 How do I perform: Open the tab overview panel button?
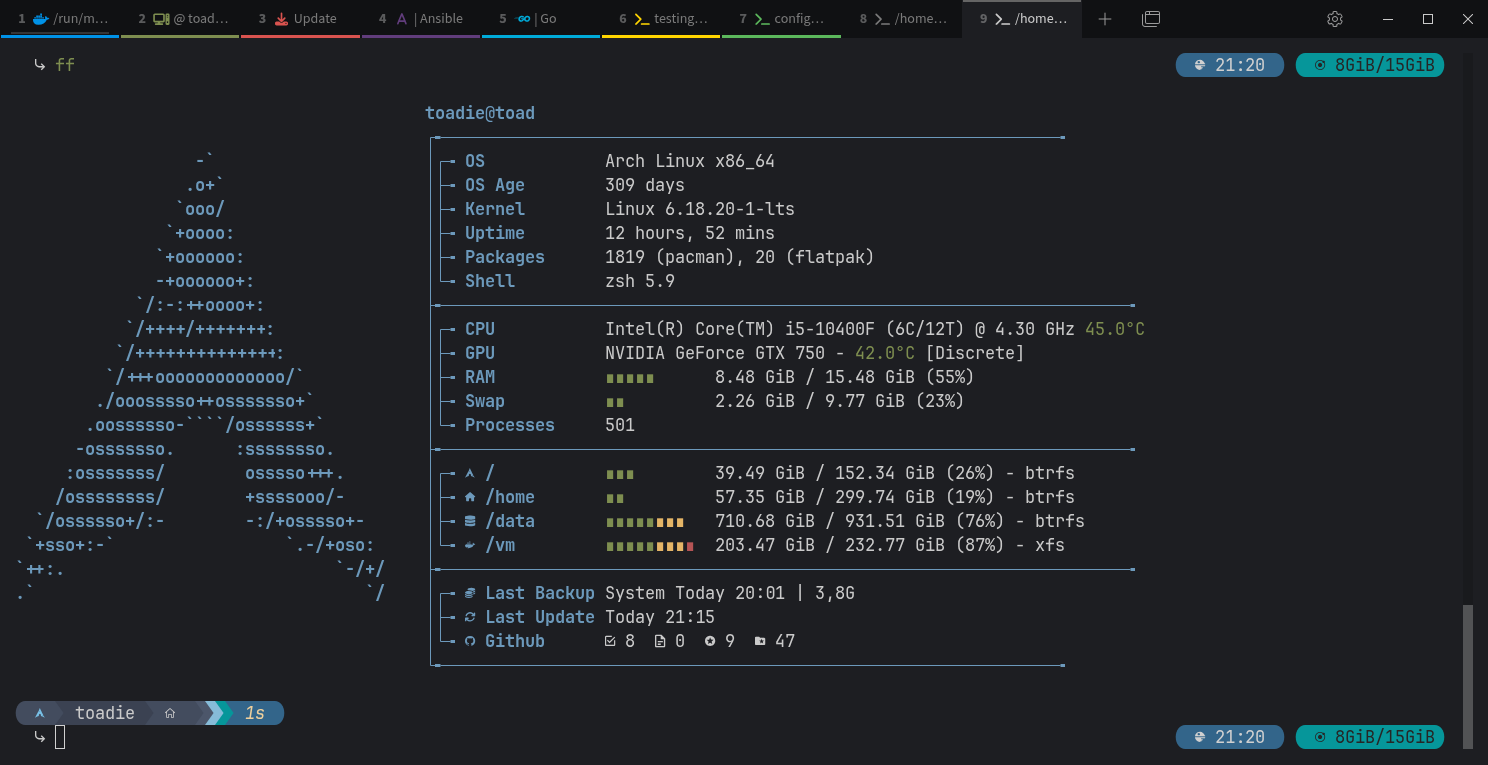coord(1151,19)
